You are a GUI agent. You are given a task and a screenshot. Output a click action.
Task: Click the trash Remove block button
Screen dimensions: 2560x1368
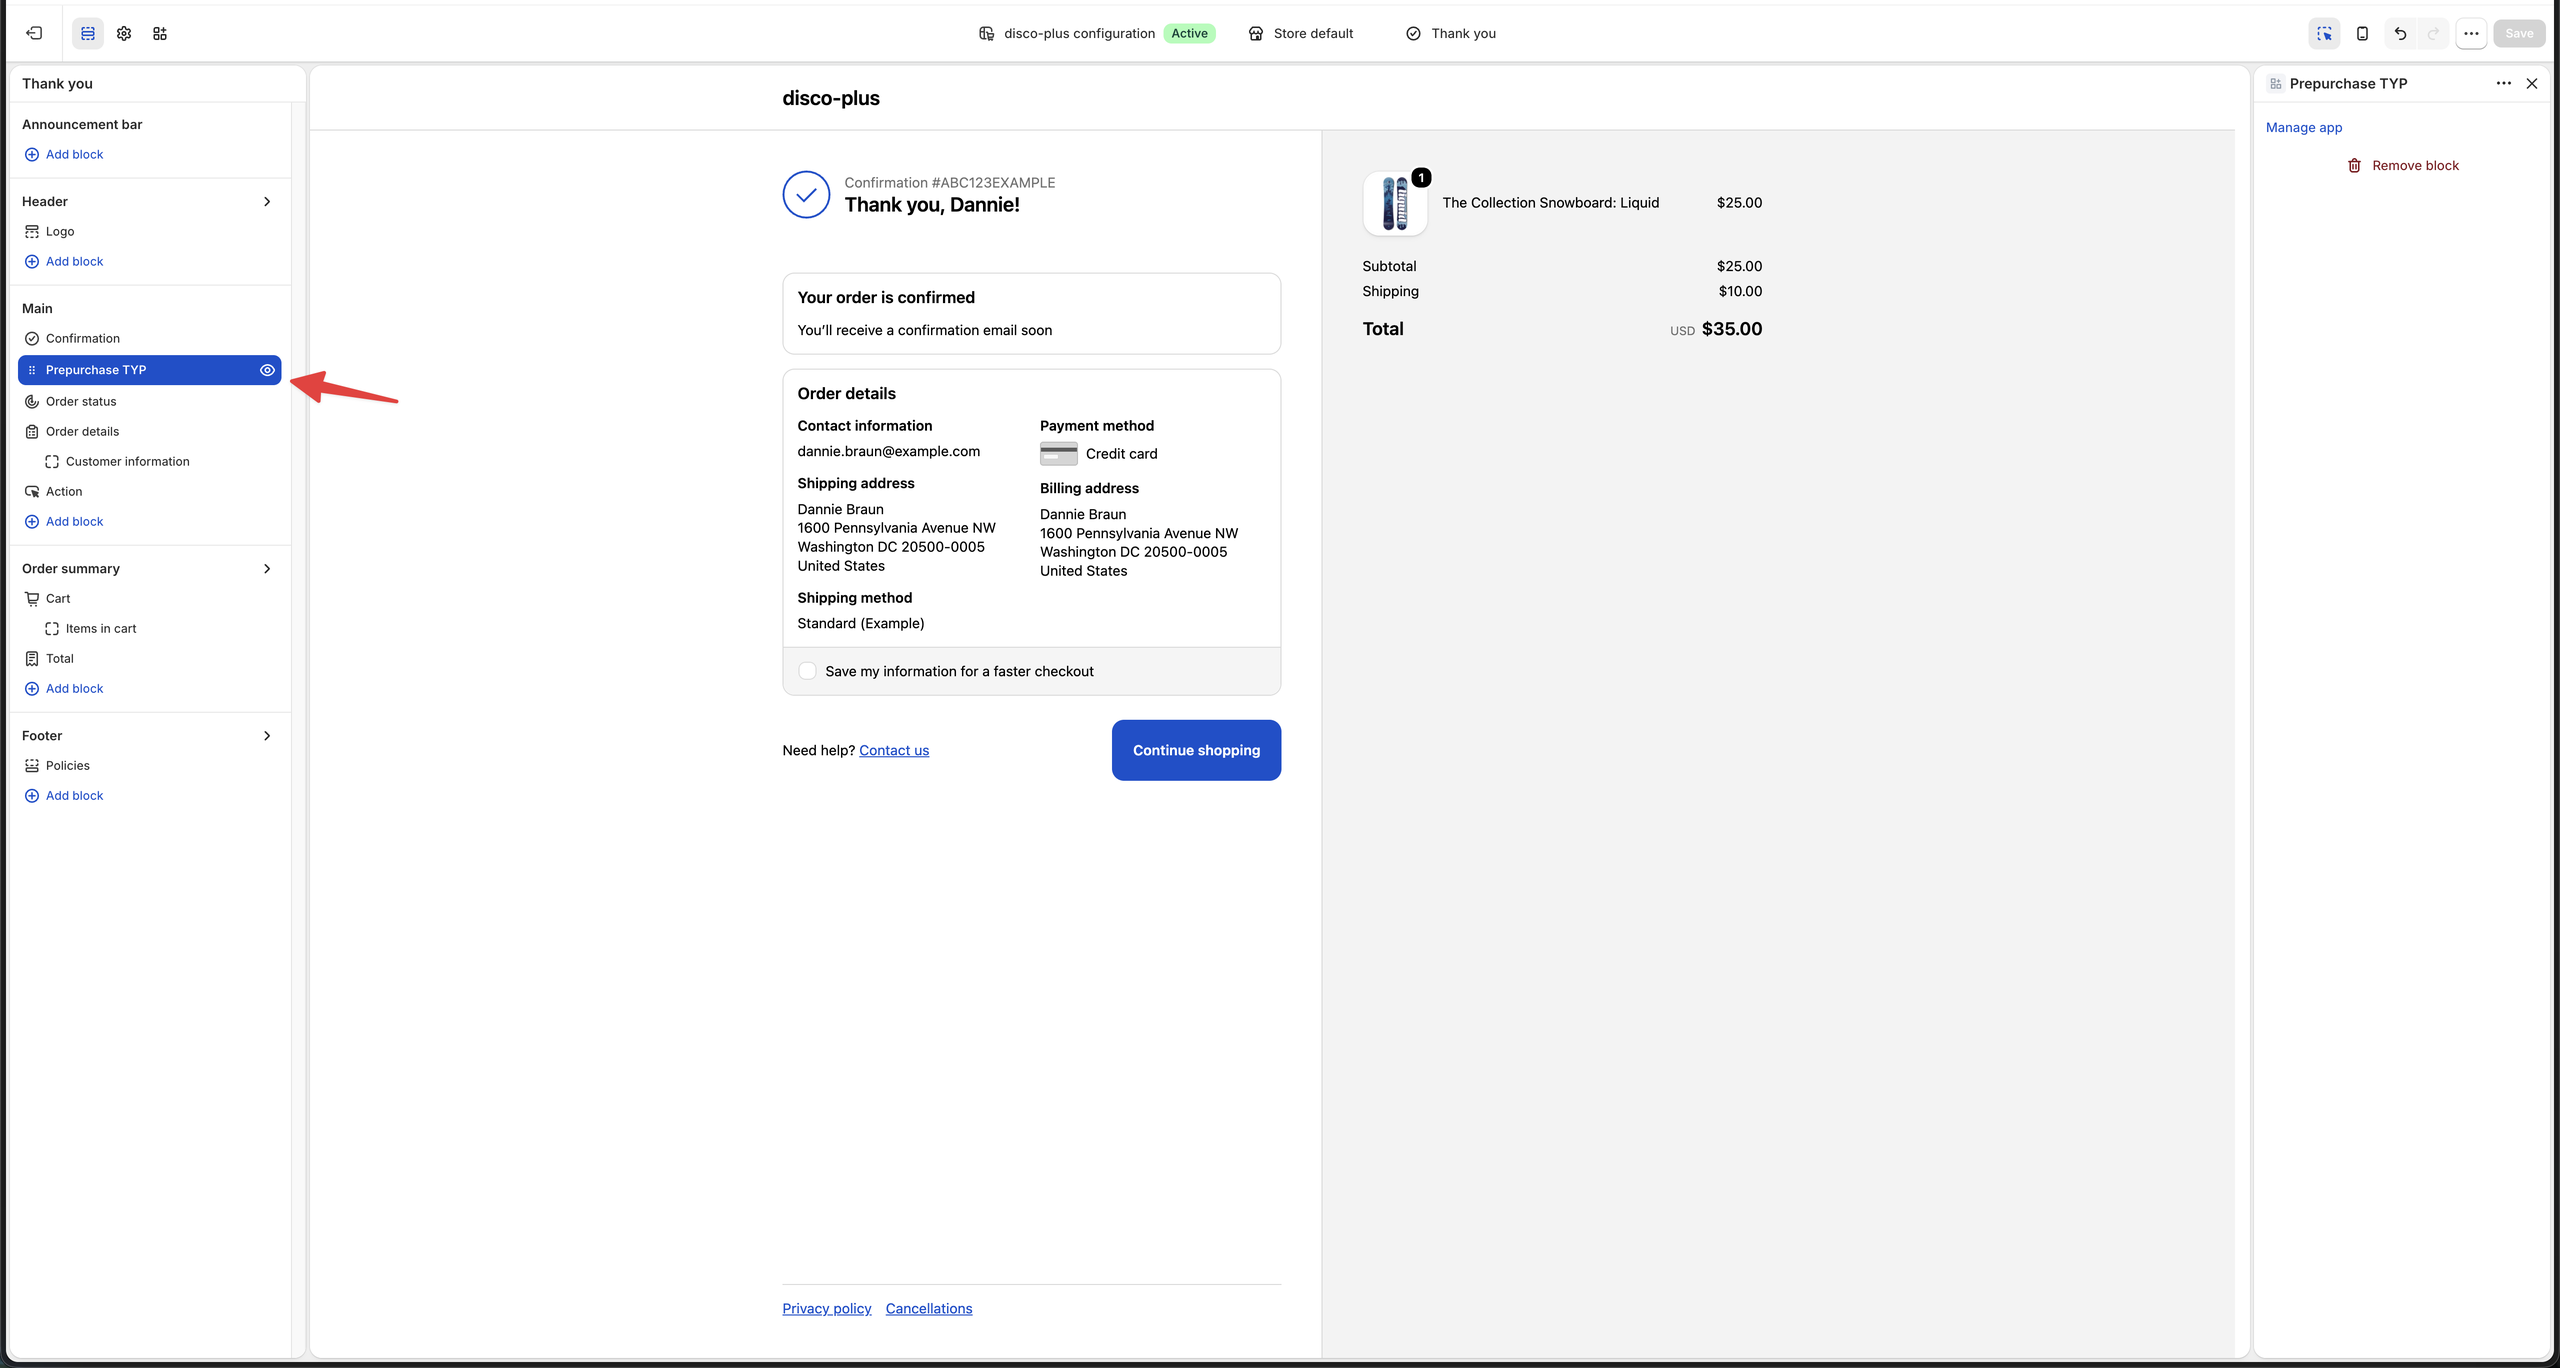click(x=2403, y=165)
